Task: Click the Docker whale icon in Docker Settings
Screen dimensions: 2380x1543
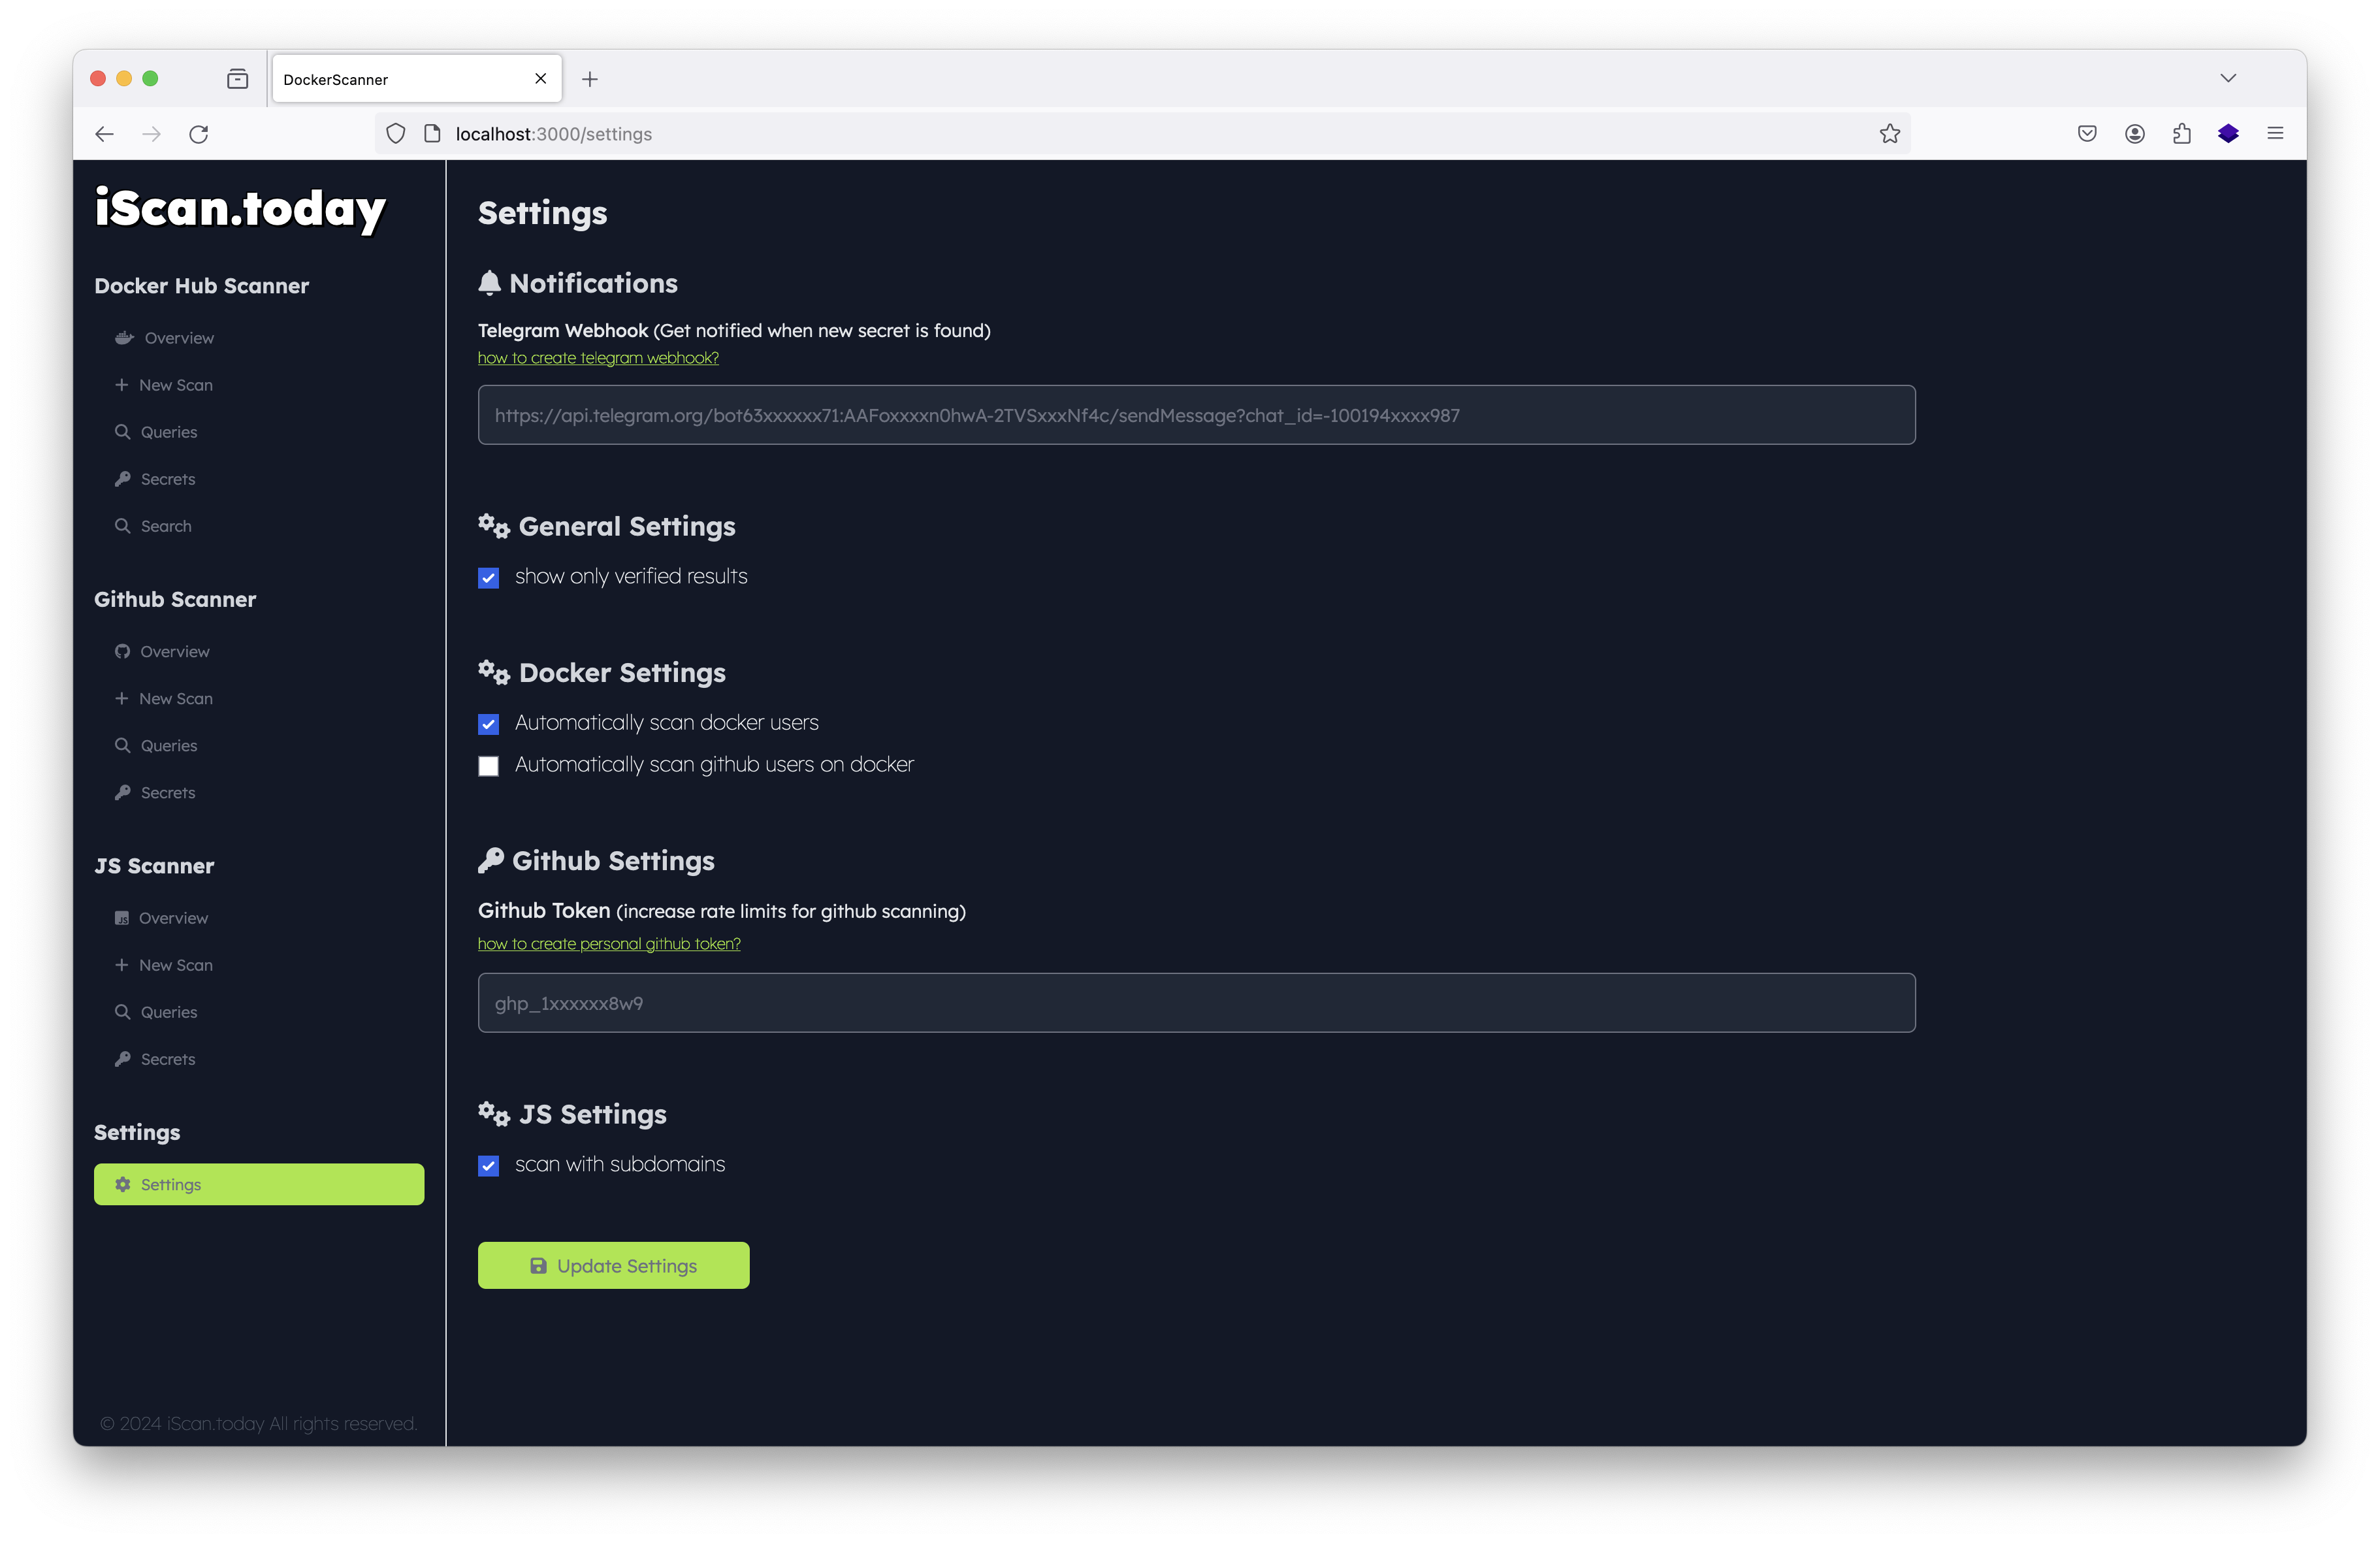Action: point(123,336)
